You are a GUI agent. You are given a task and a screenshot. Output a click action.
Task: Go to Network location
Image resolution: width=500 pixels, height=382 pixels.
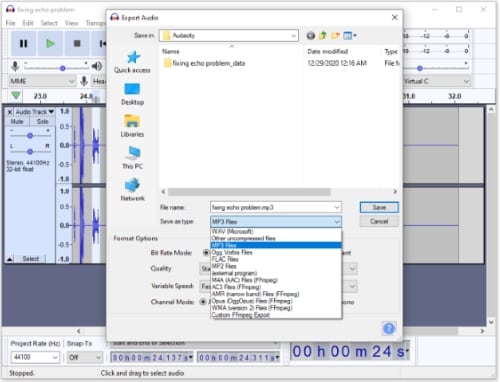[132, 190]
